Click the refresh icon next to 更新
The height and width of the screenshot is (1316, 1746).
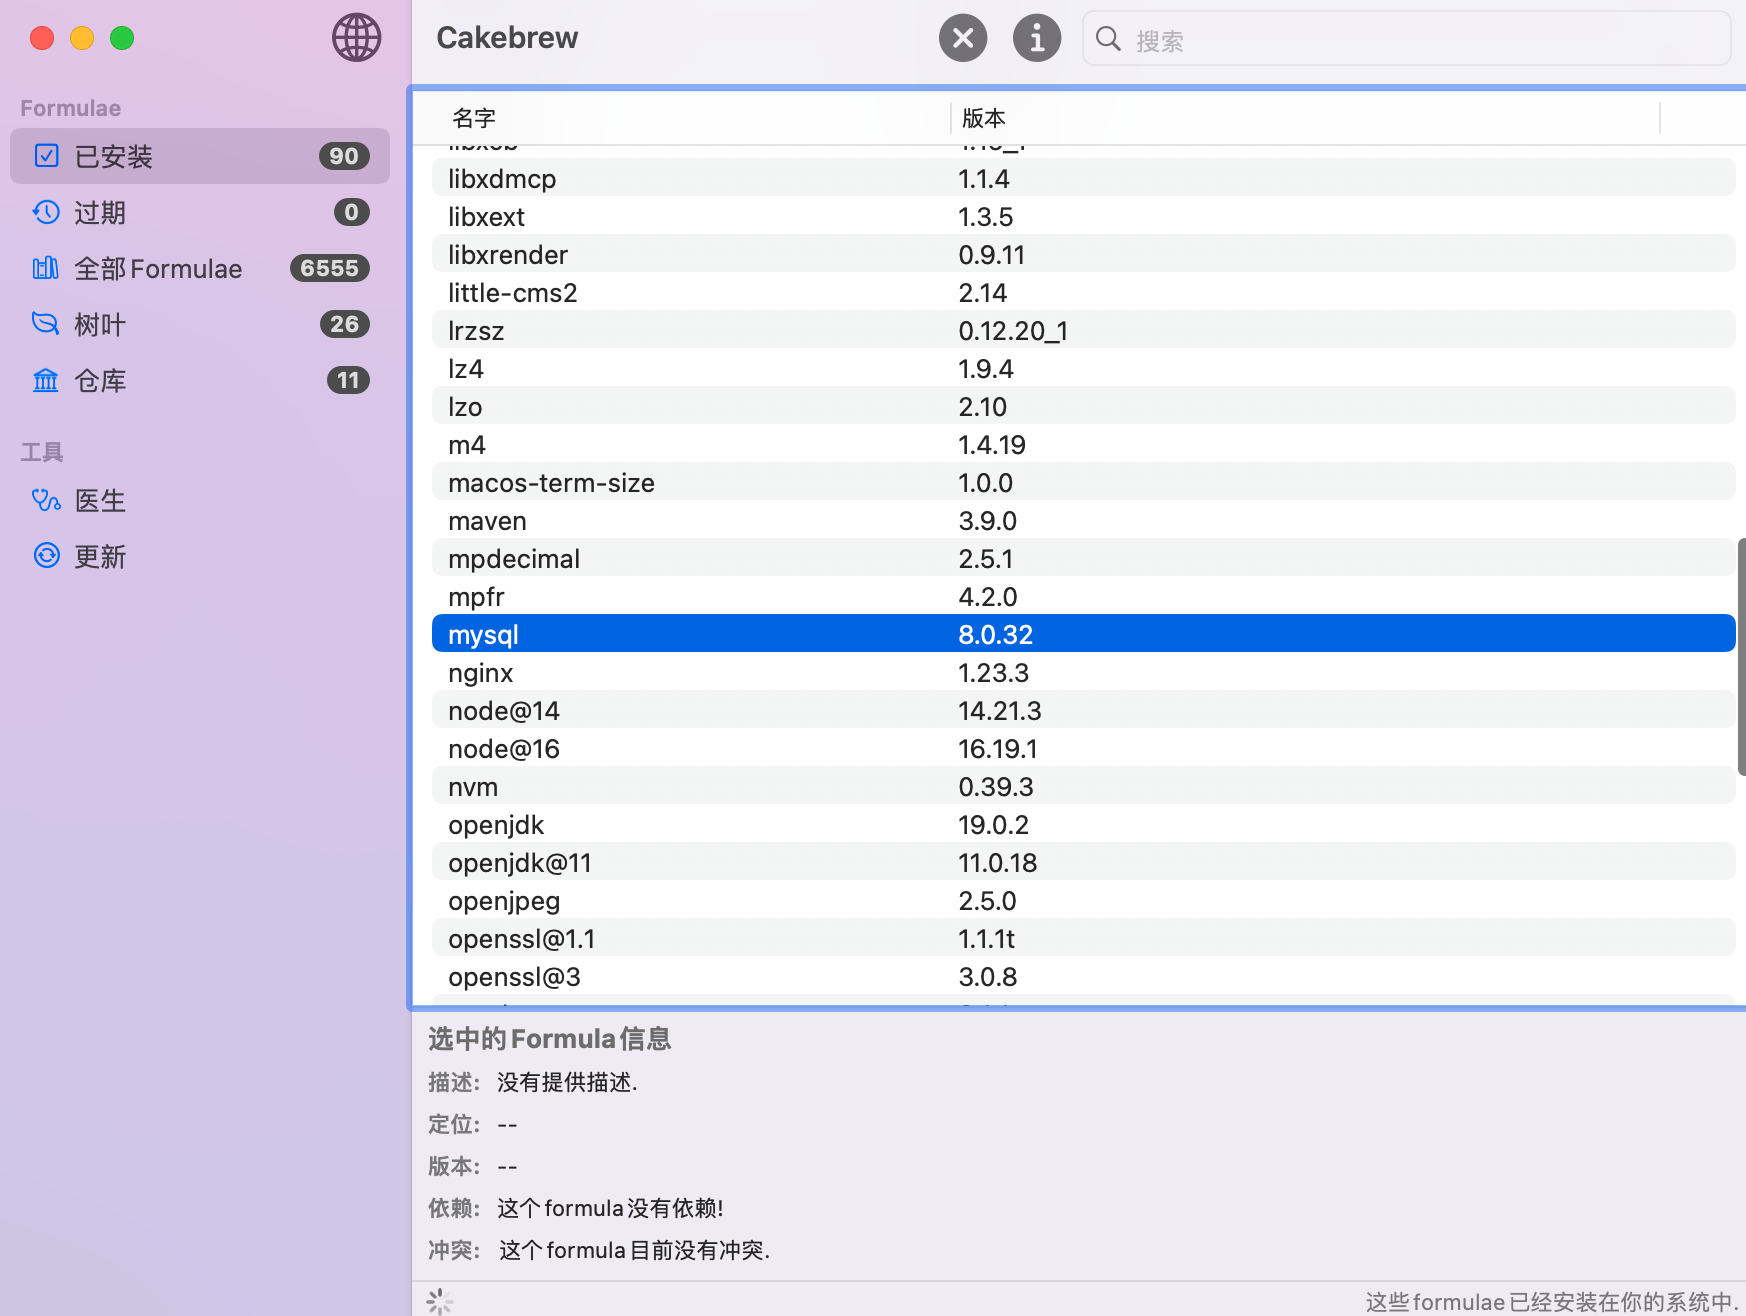pos(46,556)
